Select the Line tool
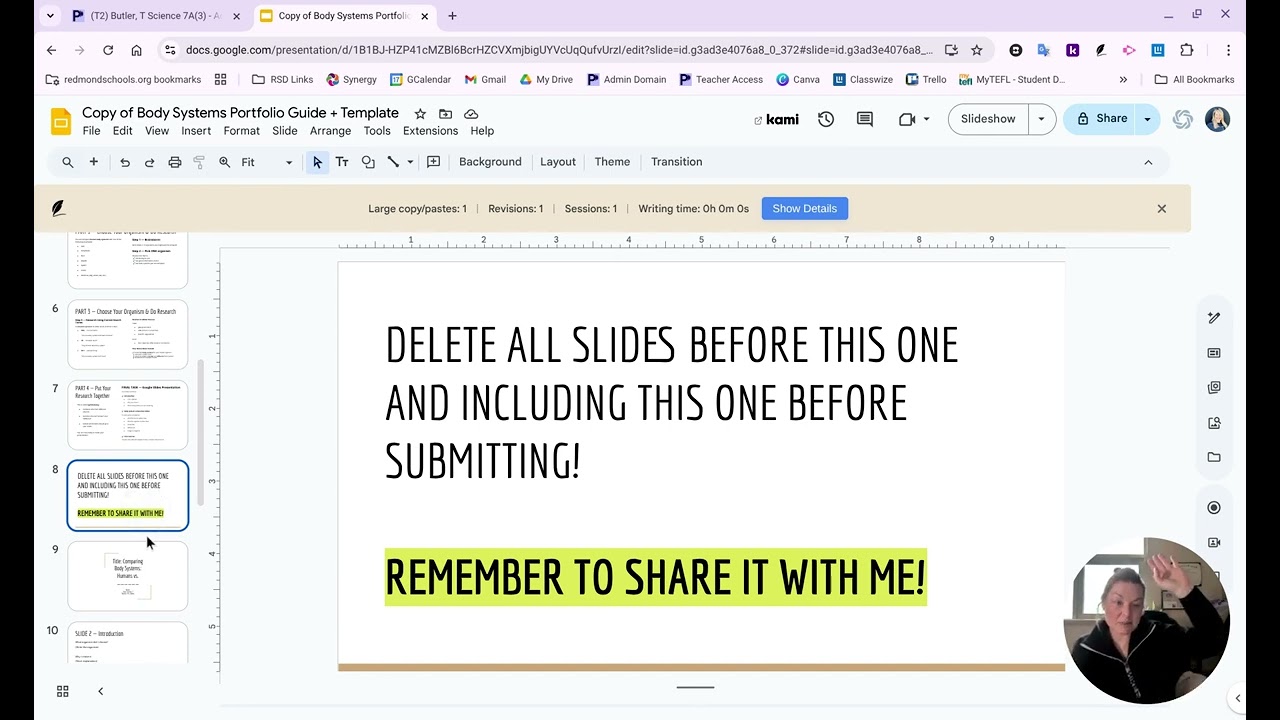The width and height of the screenshot is (1280, 720). click(x=393, y=162)
